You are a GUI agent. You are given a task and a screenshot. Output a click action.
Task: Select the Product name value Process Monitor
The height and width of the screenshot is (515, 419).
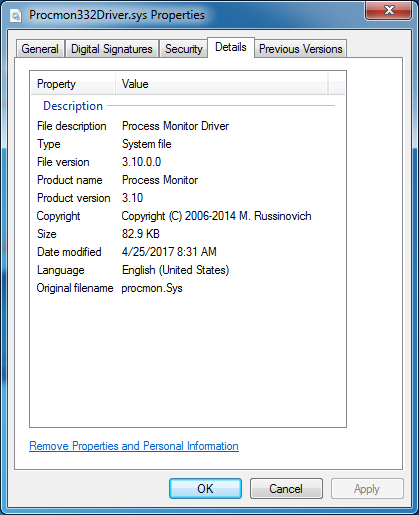(x=160, y=180)
